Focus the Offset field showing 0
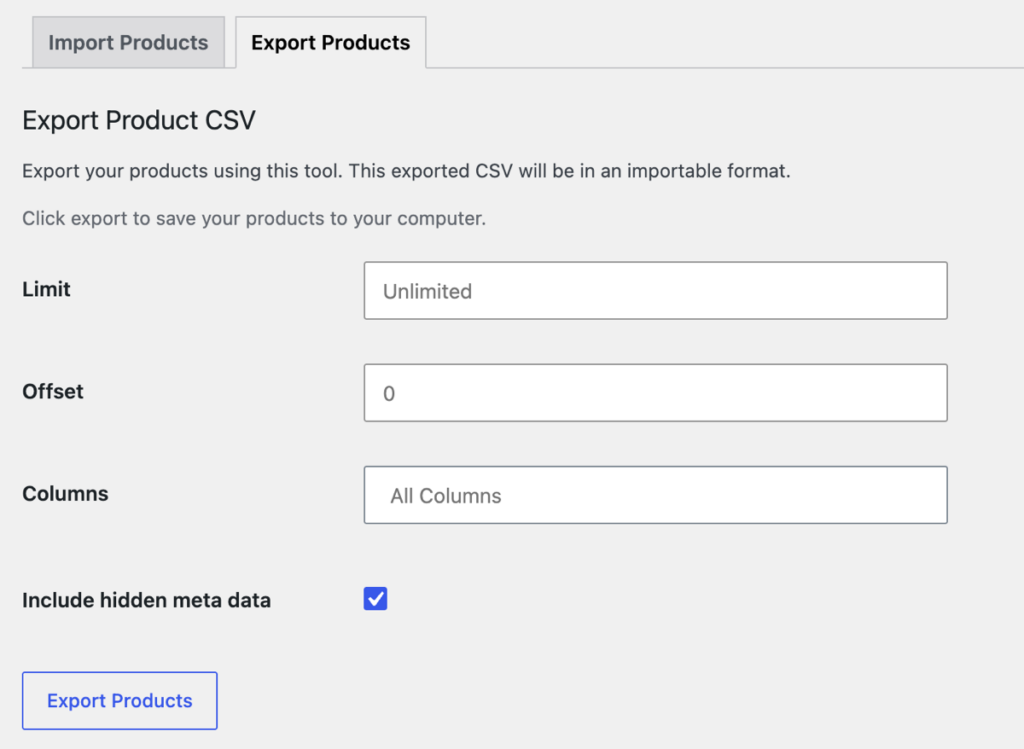 tap(656, 392)
